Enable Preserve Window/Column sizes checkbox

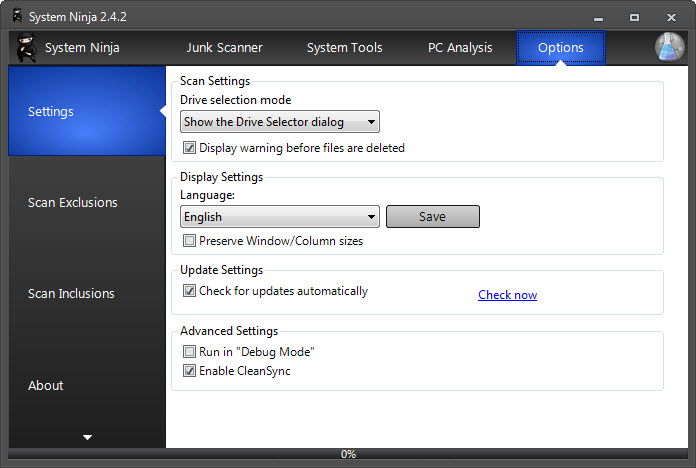tap(190, 241)
